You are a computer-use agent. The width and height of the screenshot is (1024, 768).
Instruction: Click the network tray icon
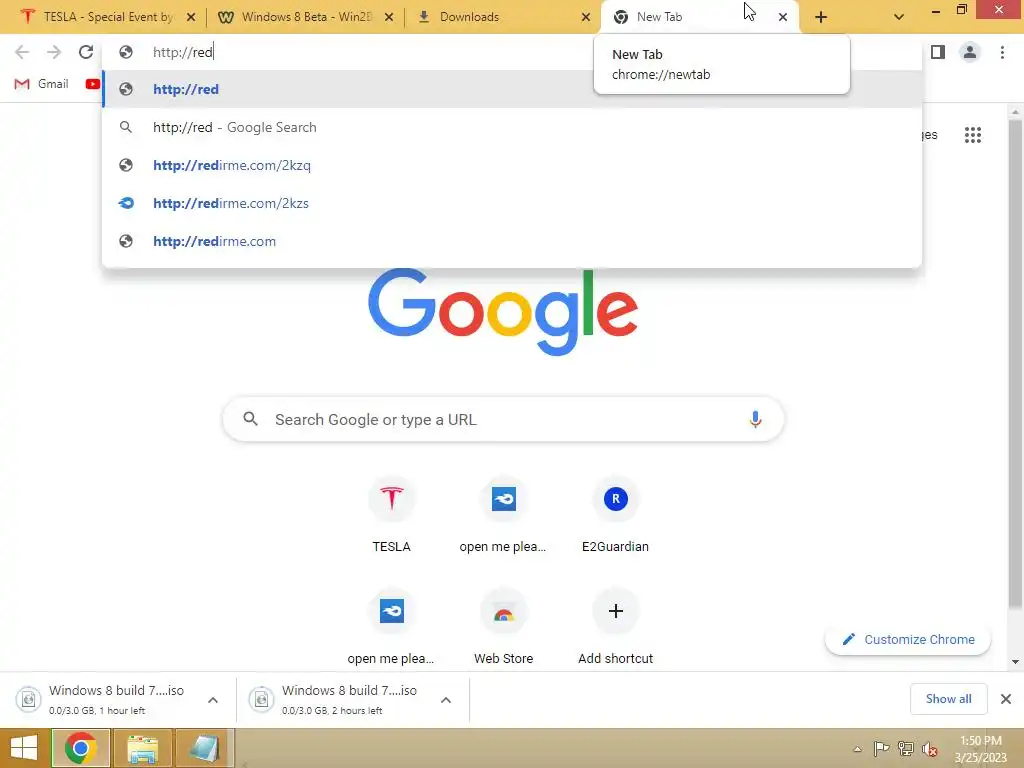[906, 749]
